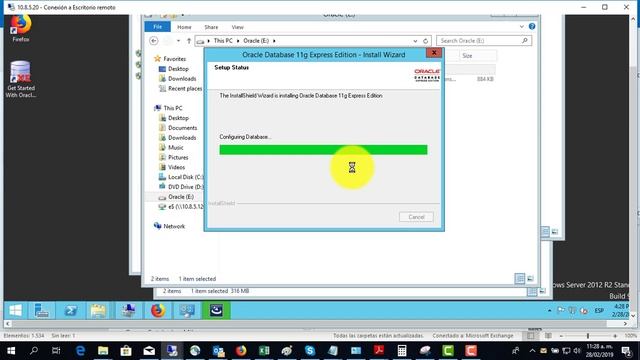Open Explorer help question mark icon
This screenshot has height=360, width=640.
tap(532, 27)
